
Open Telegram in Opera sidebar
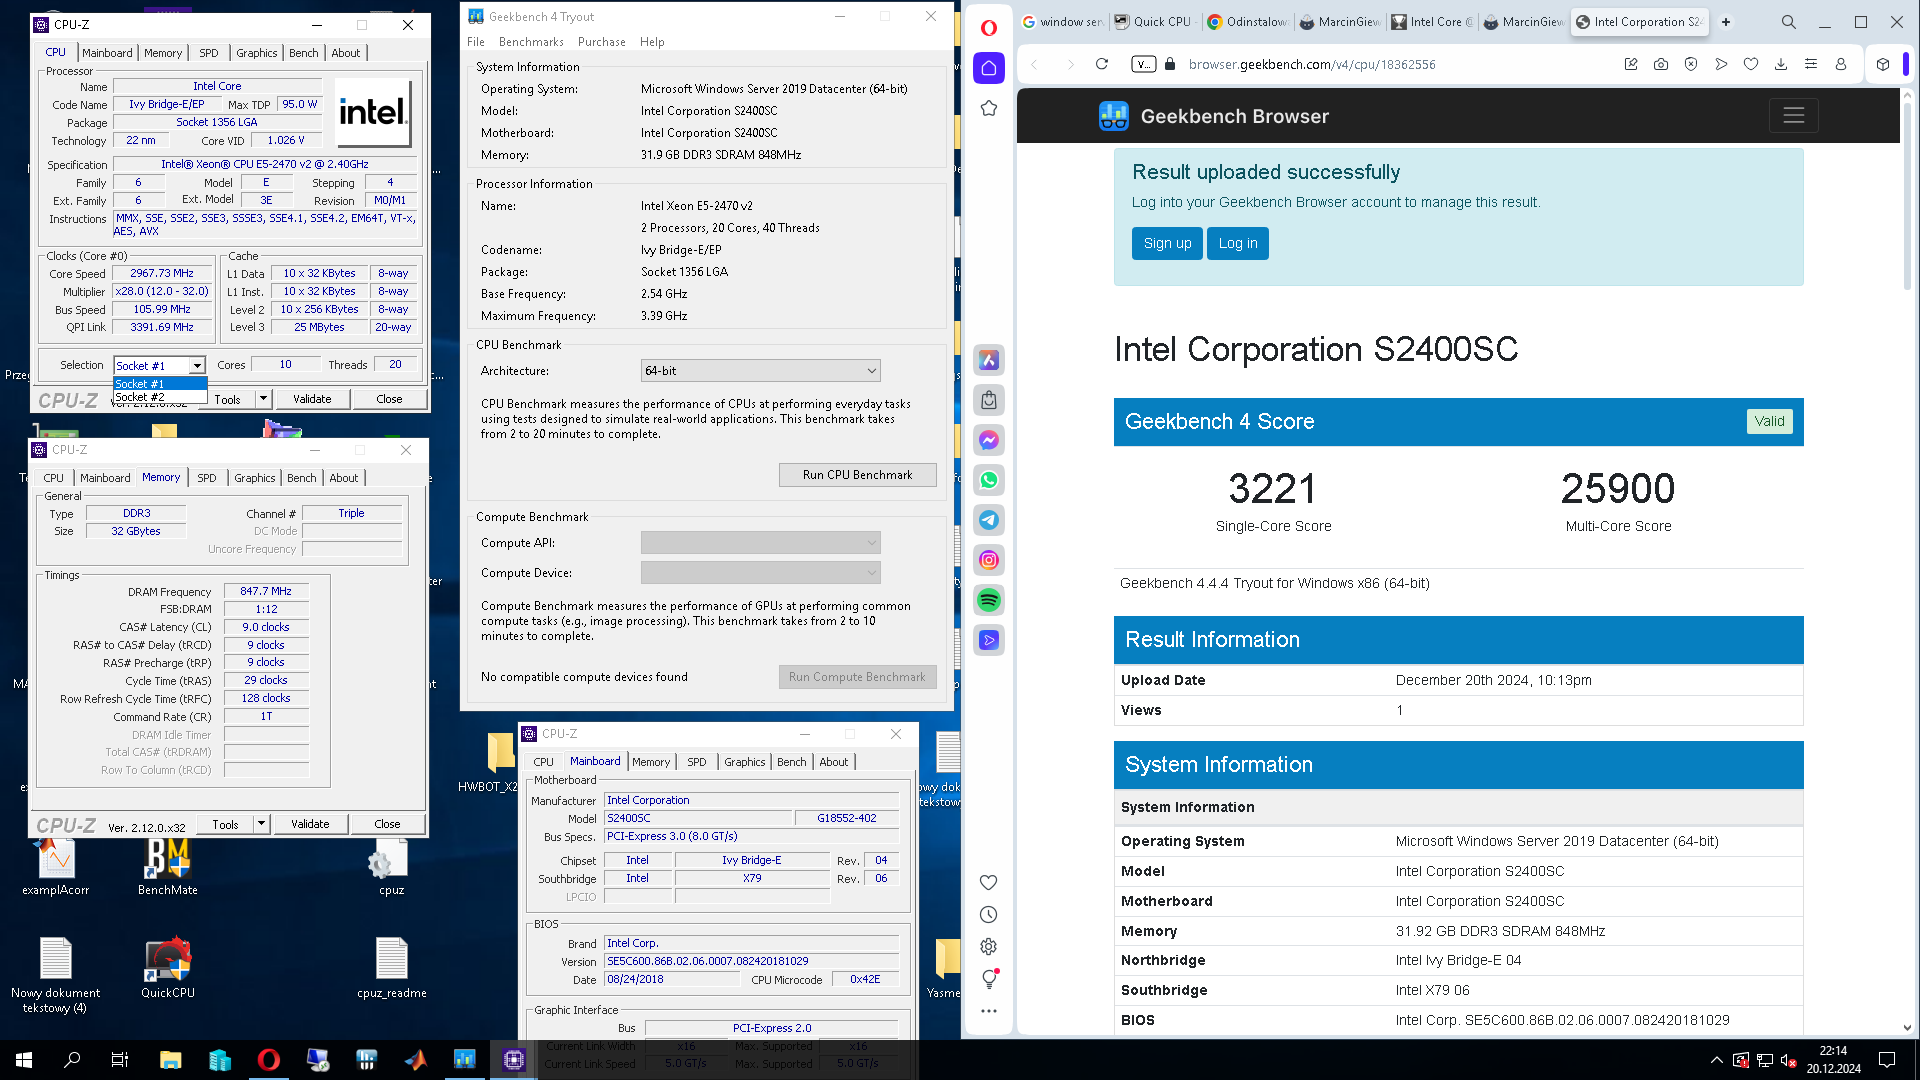tap(989, 520)
